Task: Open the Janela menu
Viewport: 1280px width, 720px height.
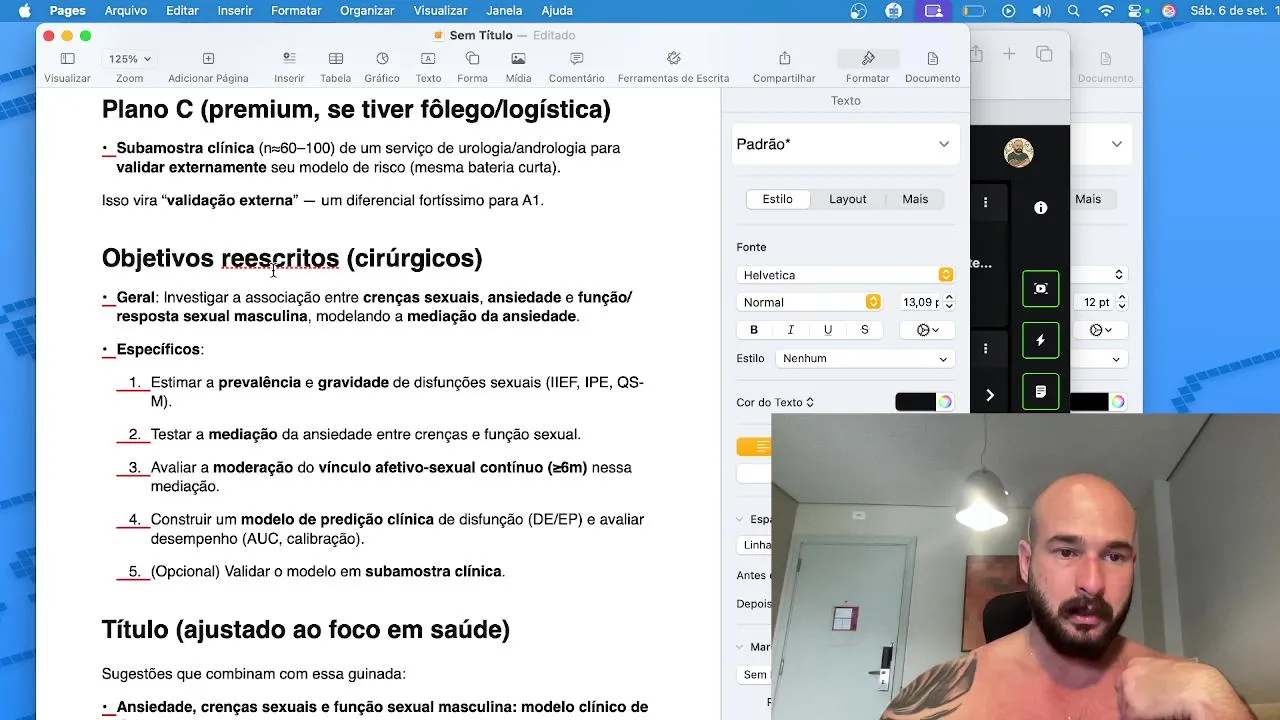Action: pyautogui.click(x=504, y=11)
